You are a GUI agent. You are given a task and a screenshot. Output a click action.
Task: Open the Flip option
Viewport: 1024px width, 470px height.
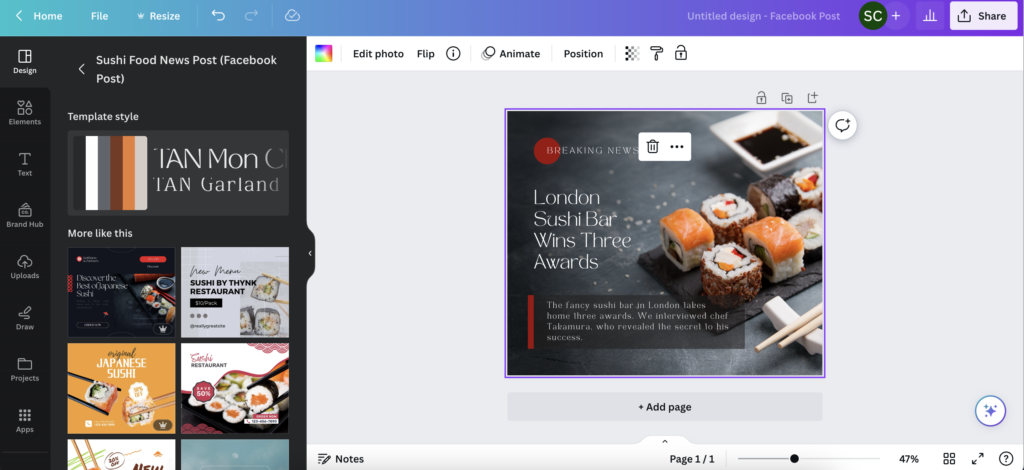[x=426, y=54]
